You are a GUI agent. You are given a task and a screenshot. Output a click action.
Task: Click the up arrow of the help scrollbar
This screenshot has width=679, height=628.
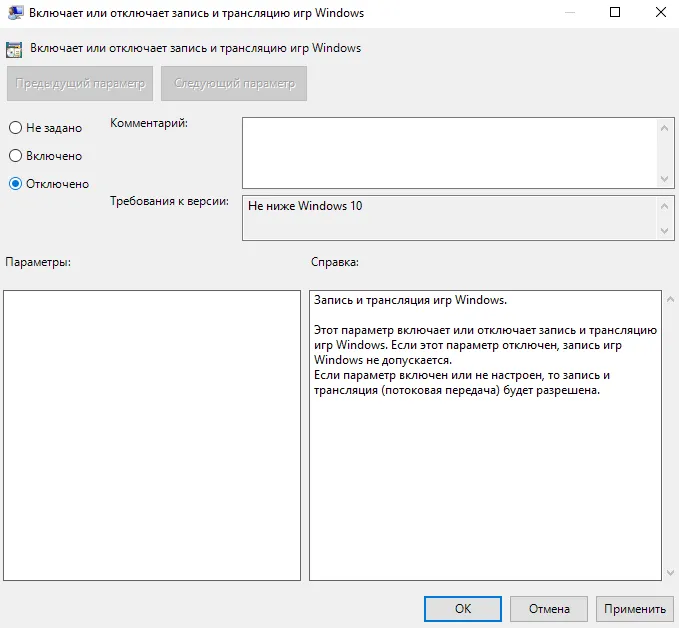point(669,299)
